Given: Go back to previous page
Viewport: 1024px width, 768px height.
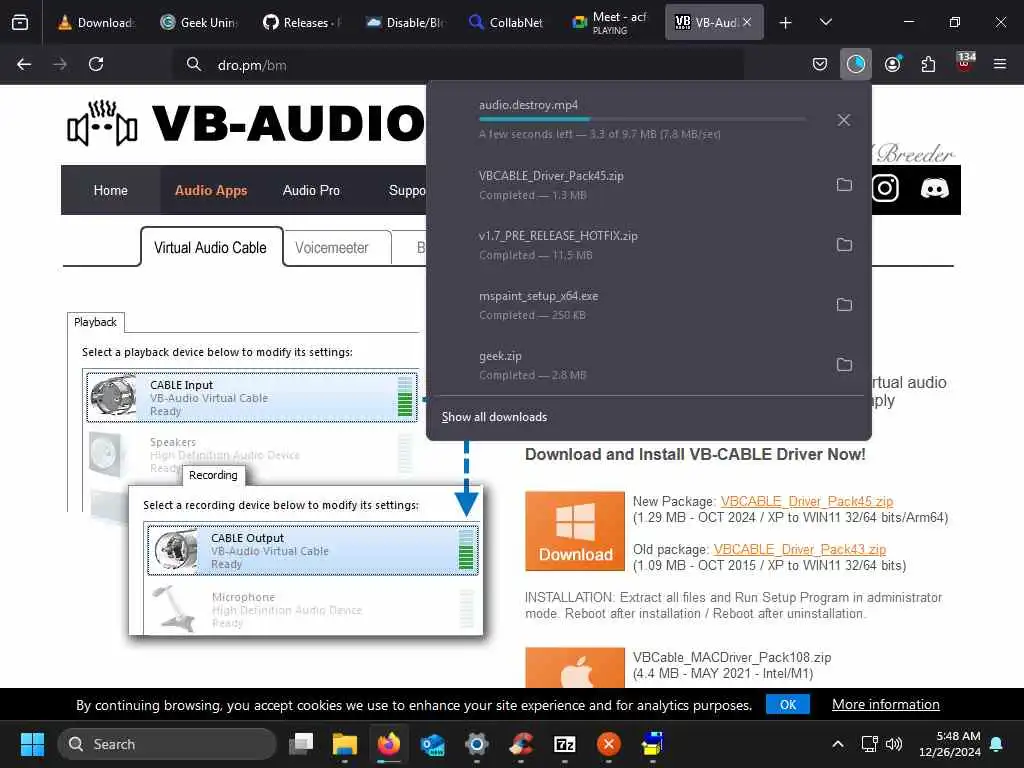Looking at the screenshot, I should (x=24, y=64).
